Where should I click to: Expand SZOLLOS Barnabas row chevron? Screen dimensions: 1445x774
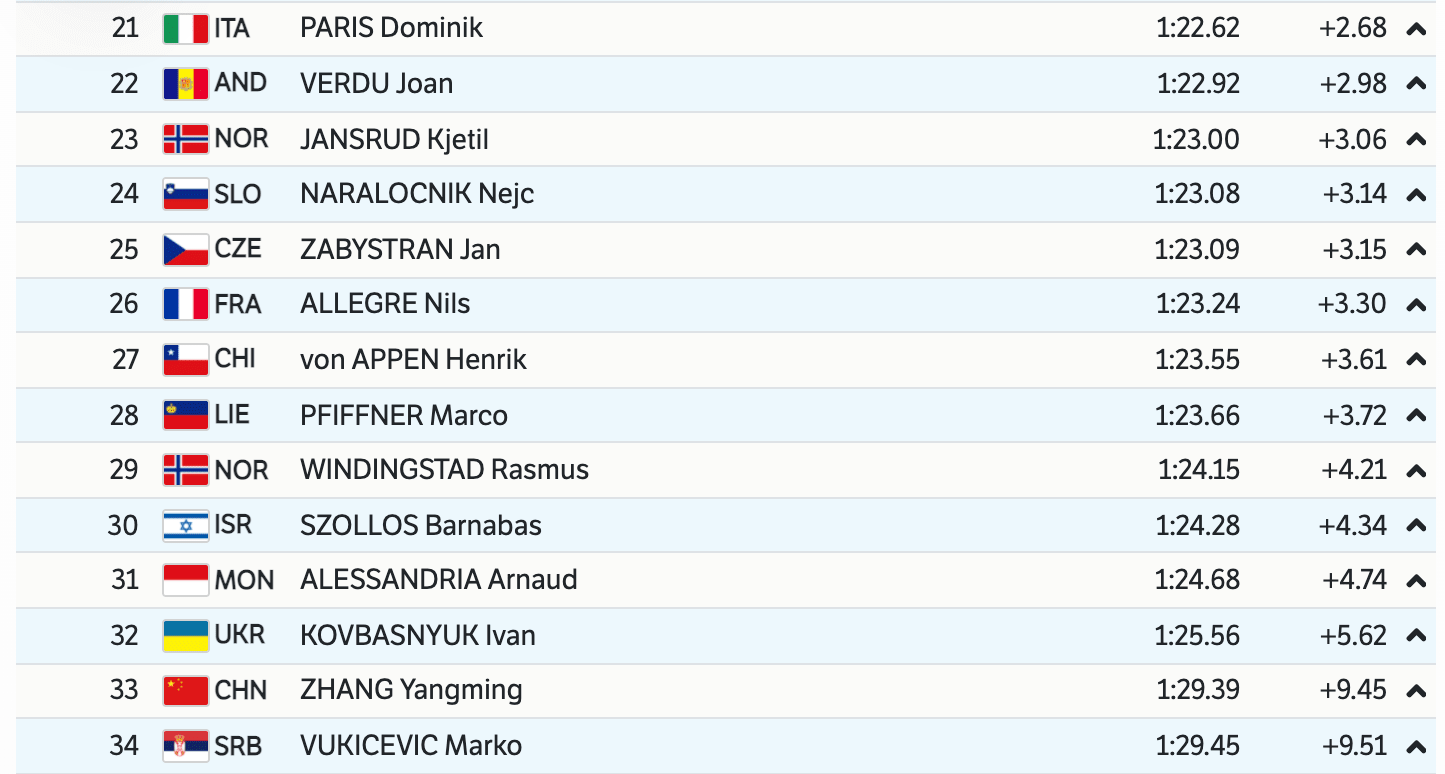coord(1416,526)
